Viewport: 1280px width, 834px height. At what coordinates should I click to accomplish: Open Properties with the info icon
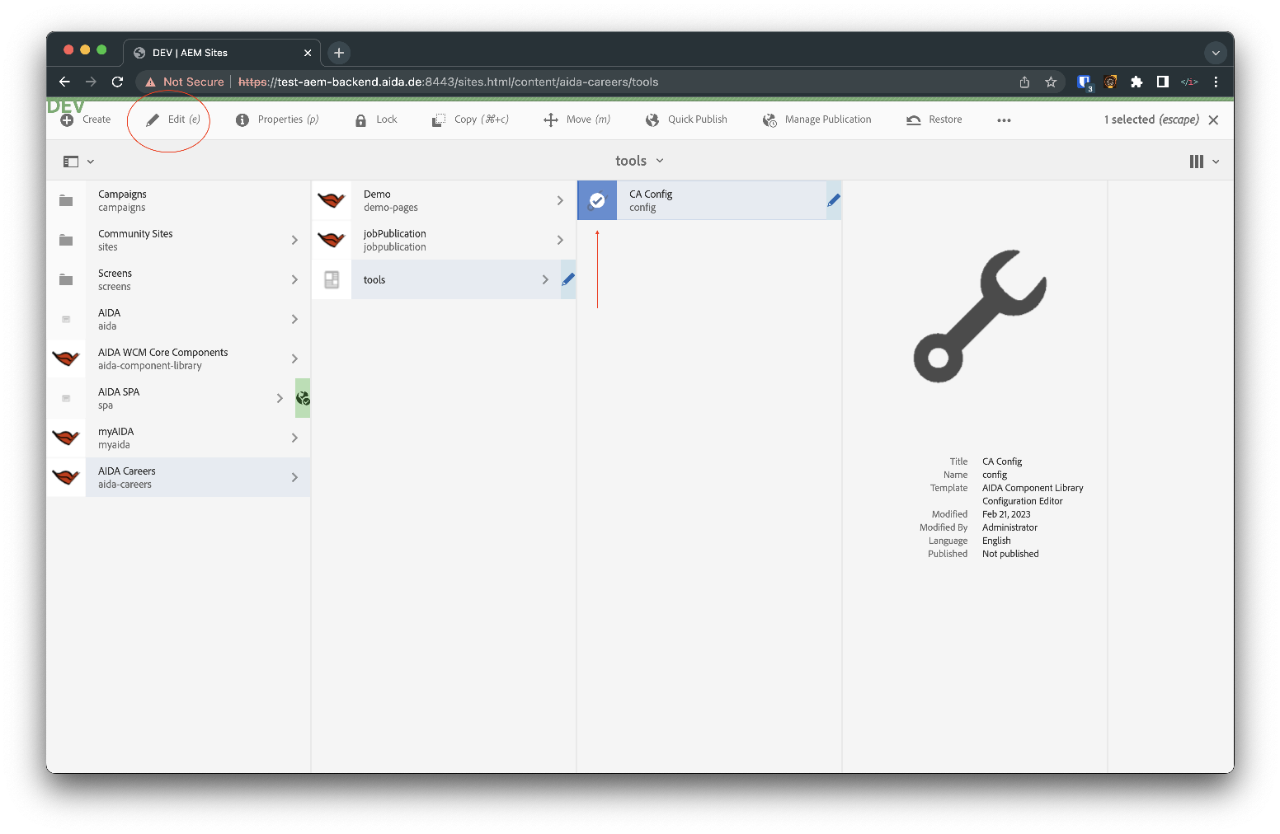pos(242,120)
